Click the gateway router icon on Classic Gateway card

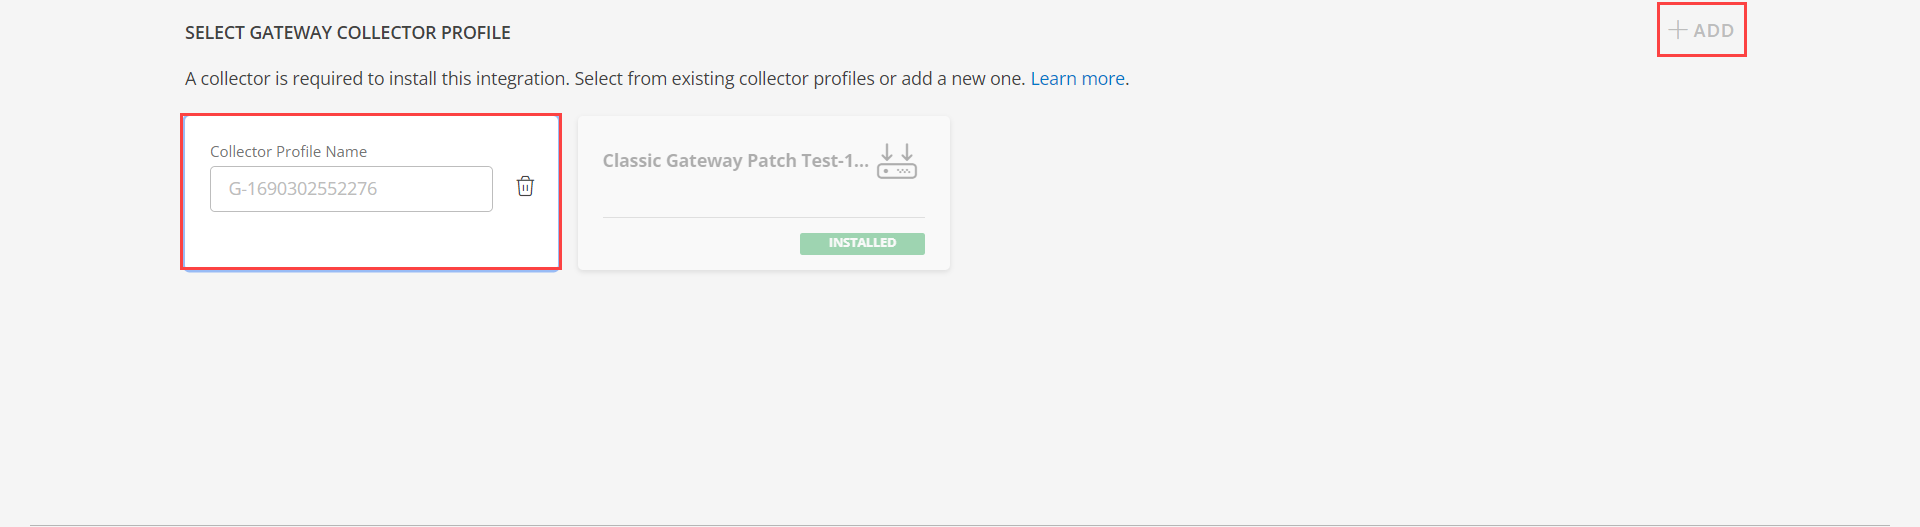click(897, 161)
